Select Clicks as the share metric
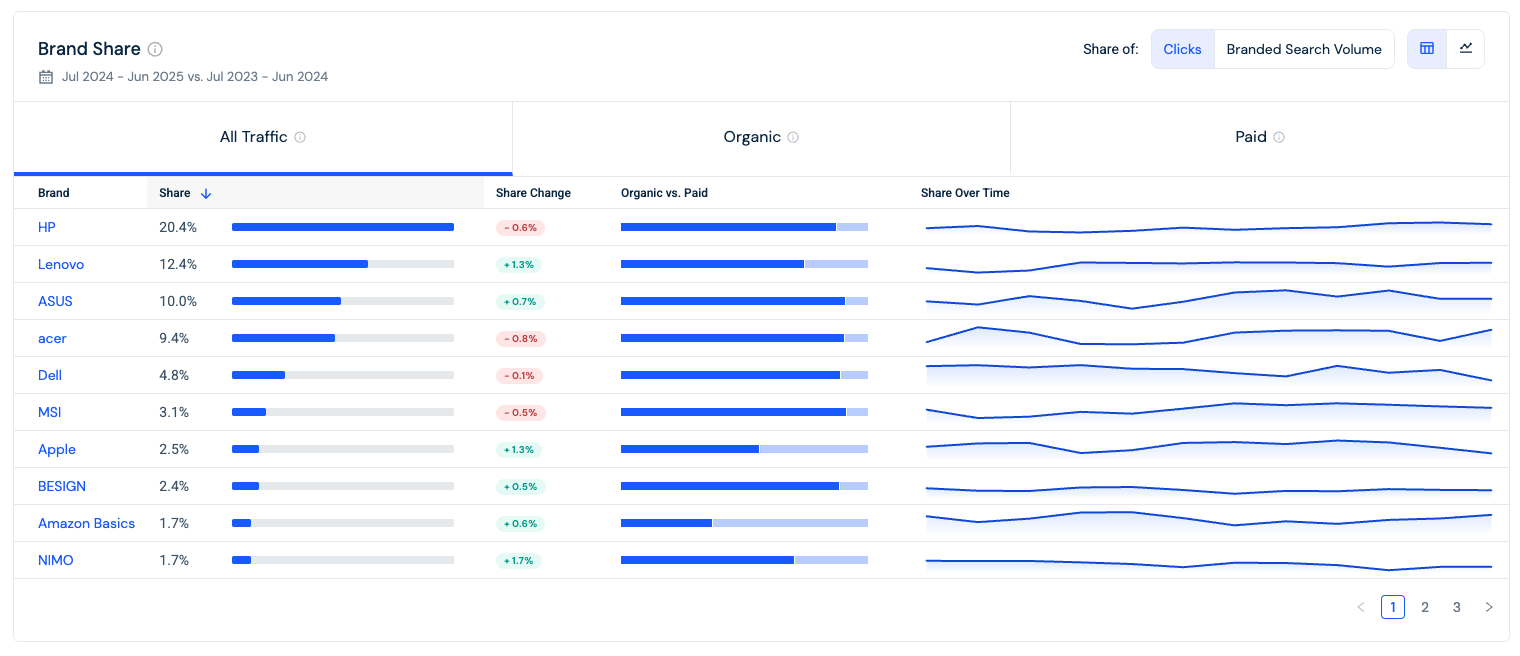Viewport: 1520px width, 656px height. (1183, 49)
